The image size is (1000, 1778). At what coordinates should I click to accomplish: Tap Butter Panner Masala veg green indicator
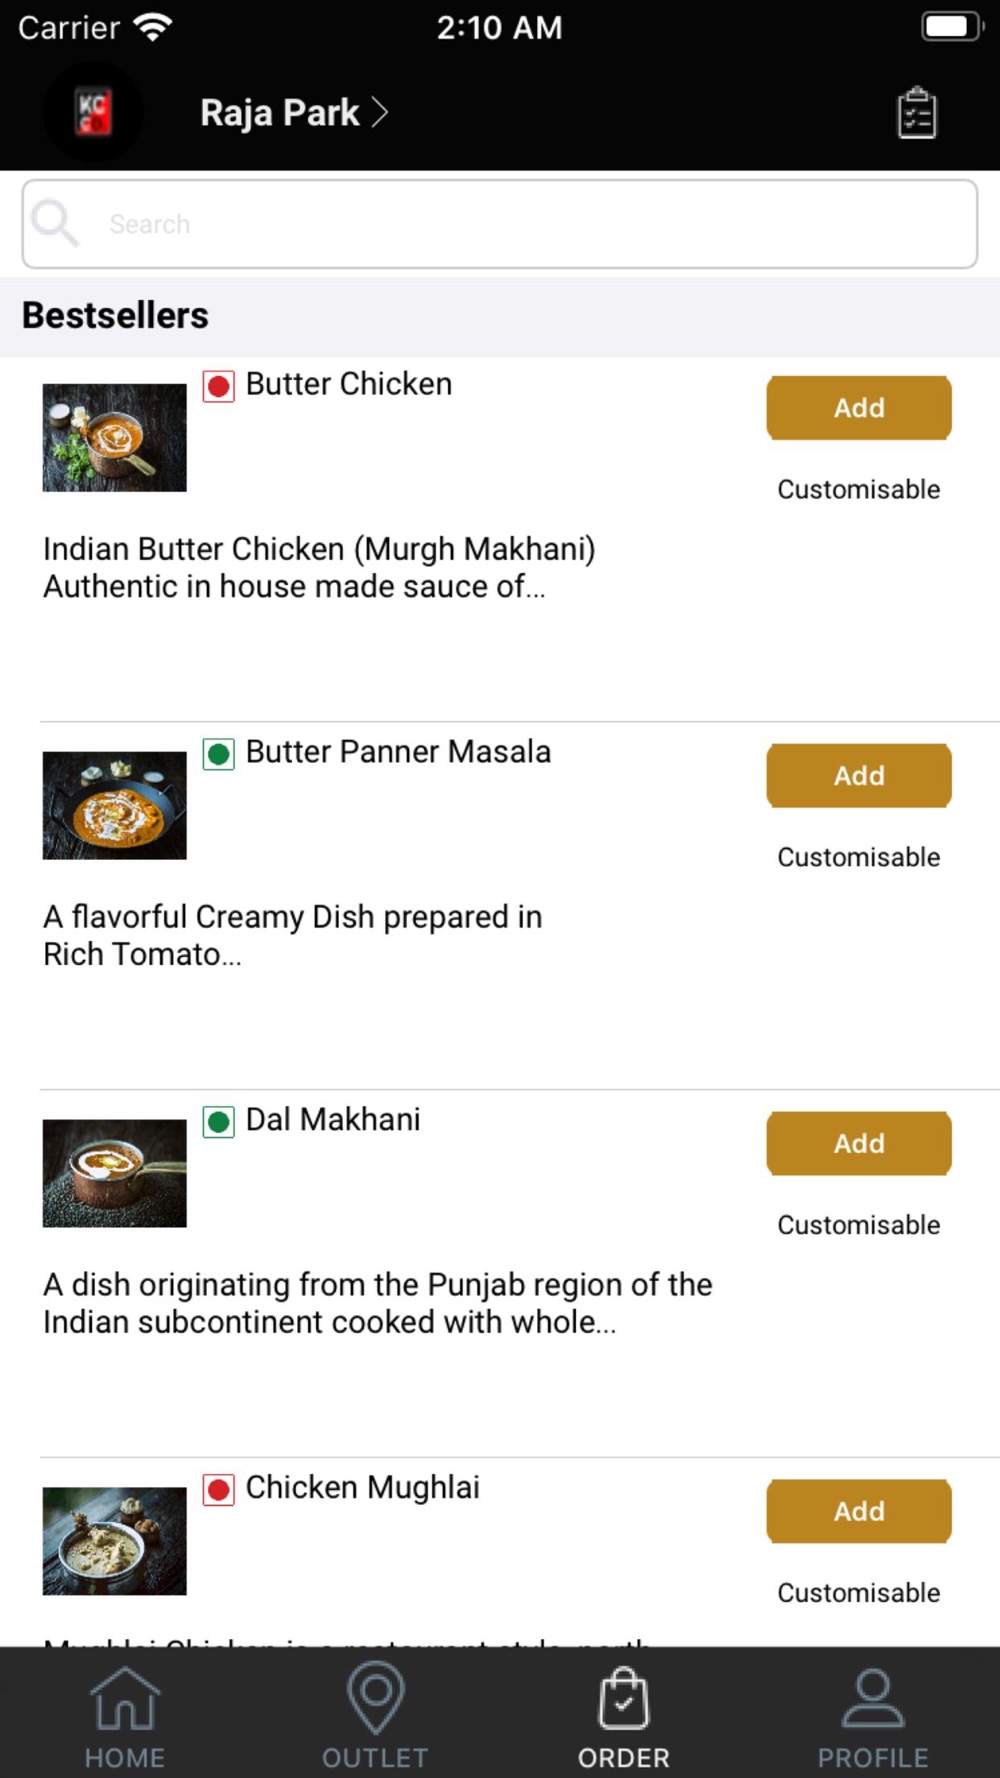(x=219, y=754)
